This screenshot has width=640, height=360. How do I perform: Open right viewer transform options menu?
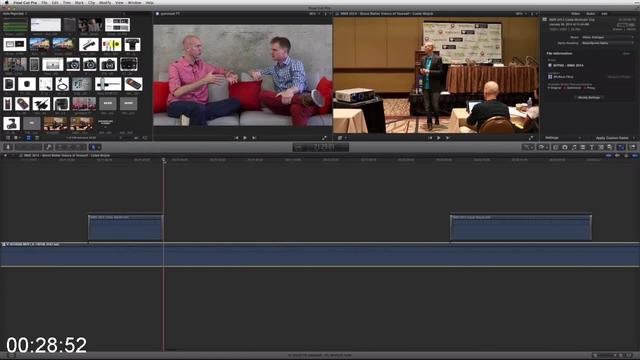click(x=341, y=138)
